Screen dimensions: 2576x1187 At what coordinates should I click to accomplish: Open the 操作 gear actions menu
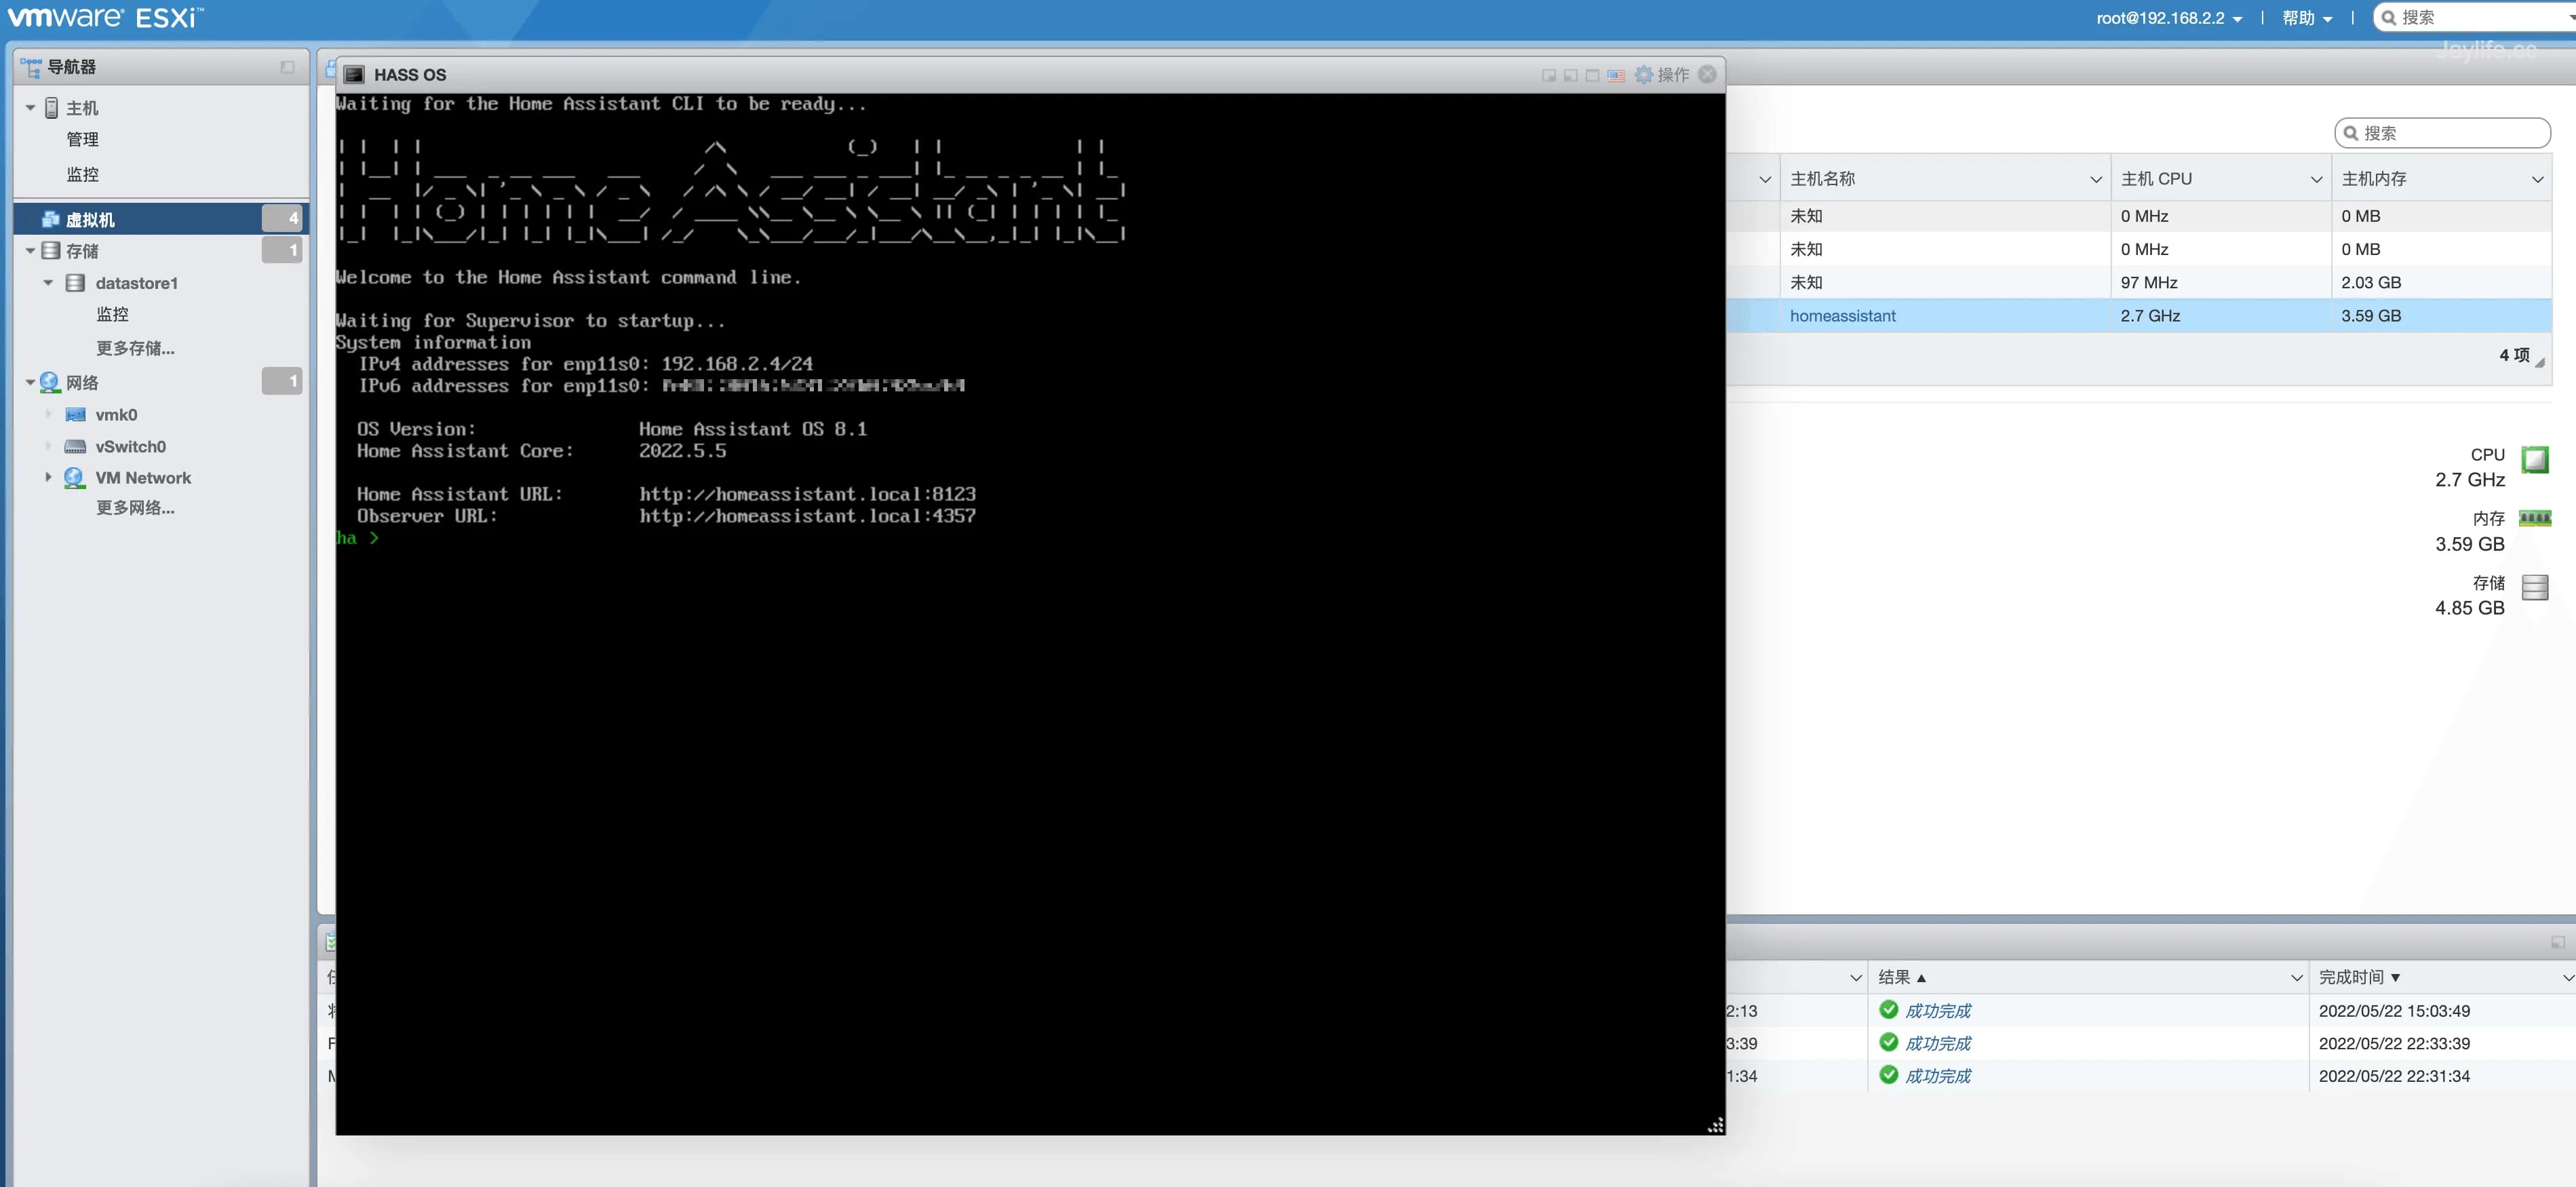pyautogui.click(x=1662, y=75)
